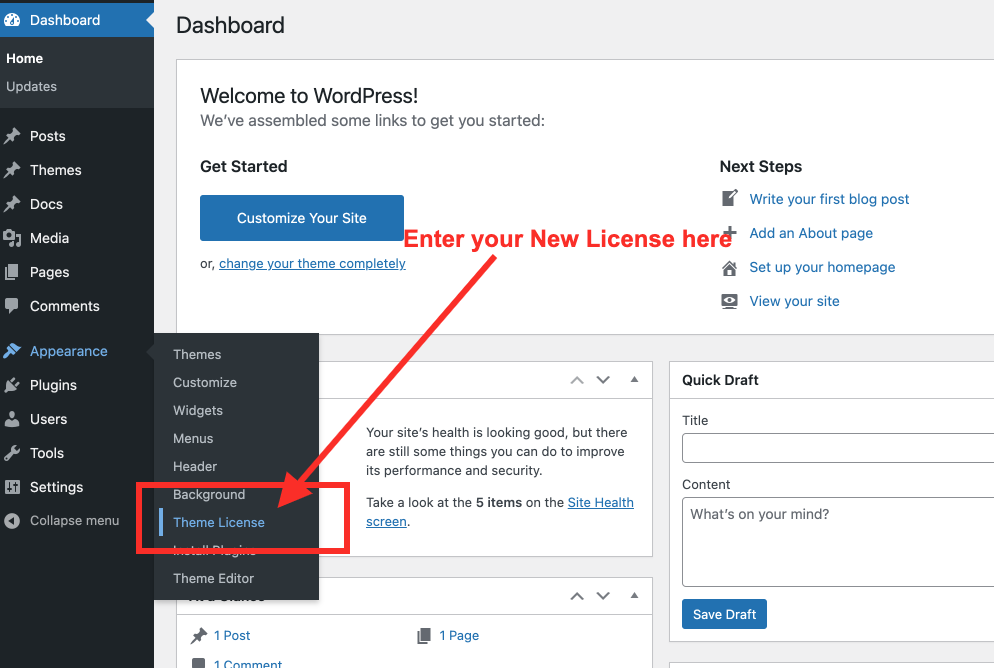
Task: Move At a Glance widget up with chevron
Action: (x=577, y=596)
